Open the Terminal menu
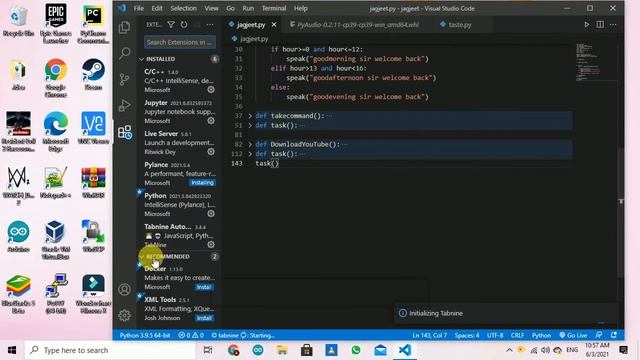640x360 pixels. coord(273,8)
